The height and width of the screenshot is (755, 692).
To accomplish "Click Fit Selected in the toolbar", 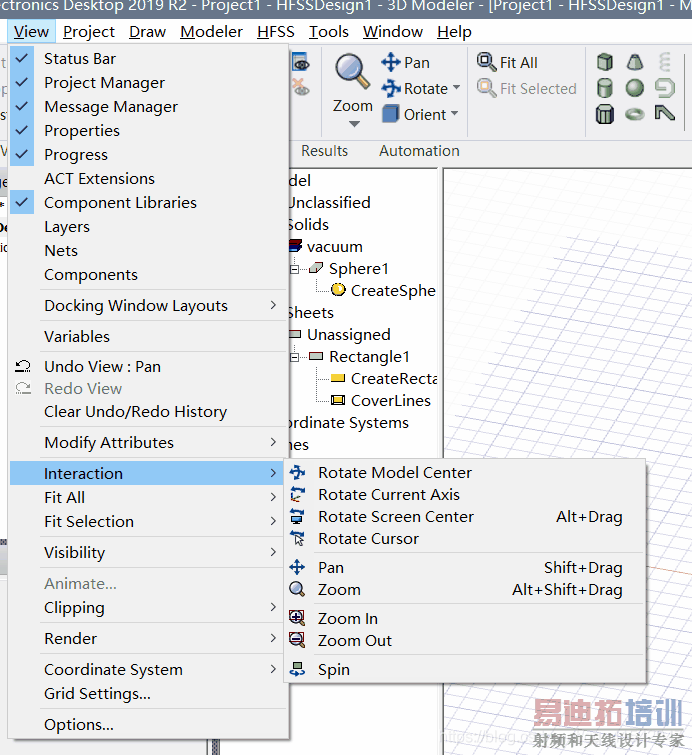I will [526, 89].
